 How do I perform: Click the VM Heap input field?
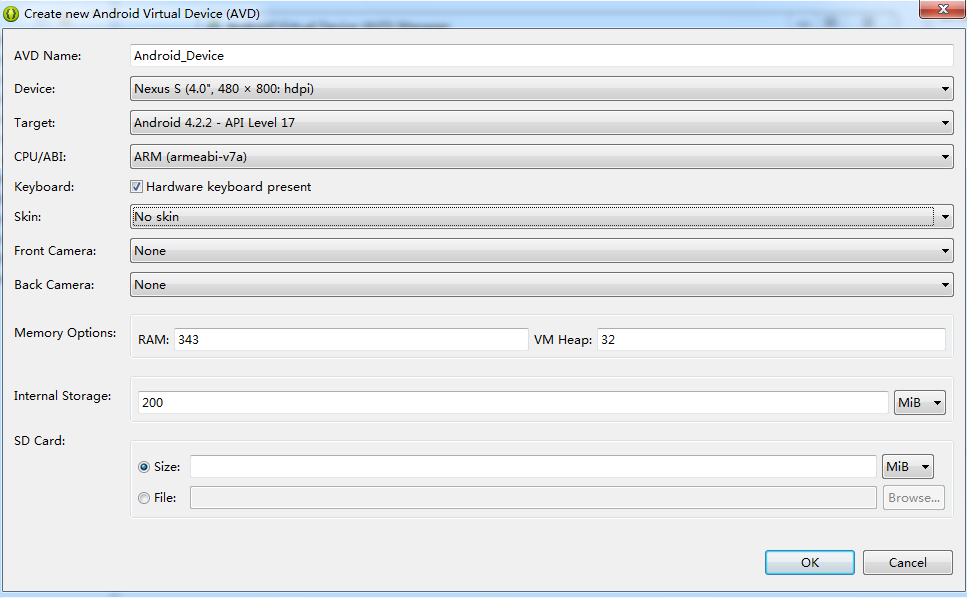pyautogui.click(x=771, y=340)
